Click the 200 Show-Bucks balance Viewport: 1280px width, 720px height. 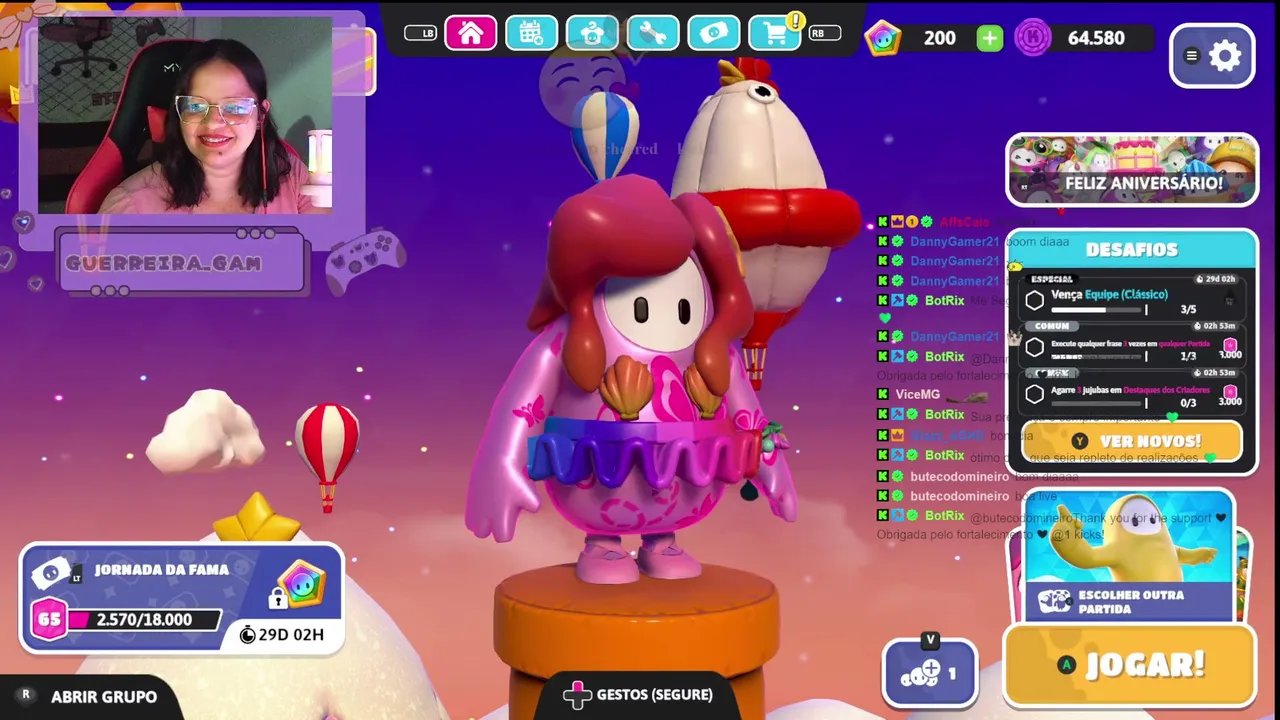939,38
